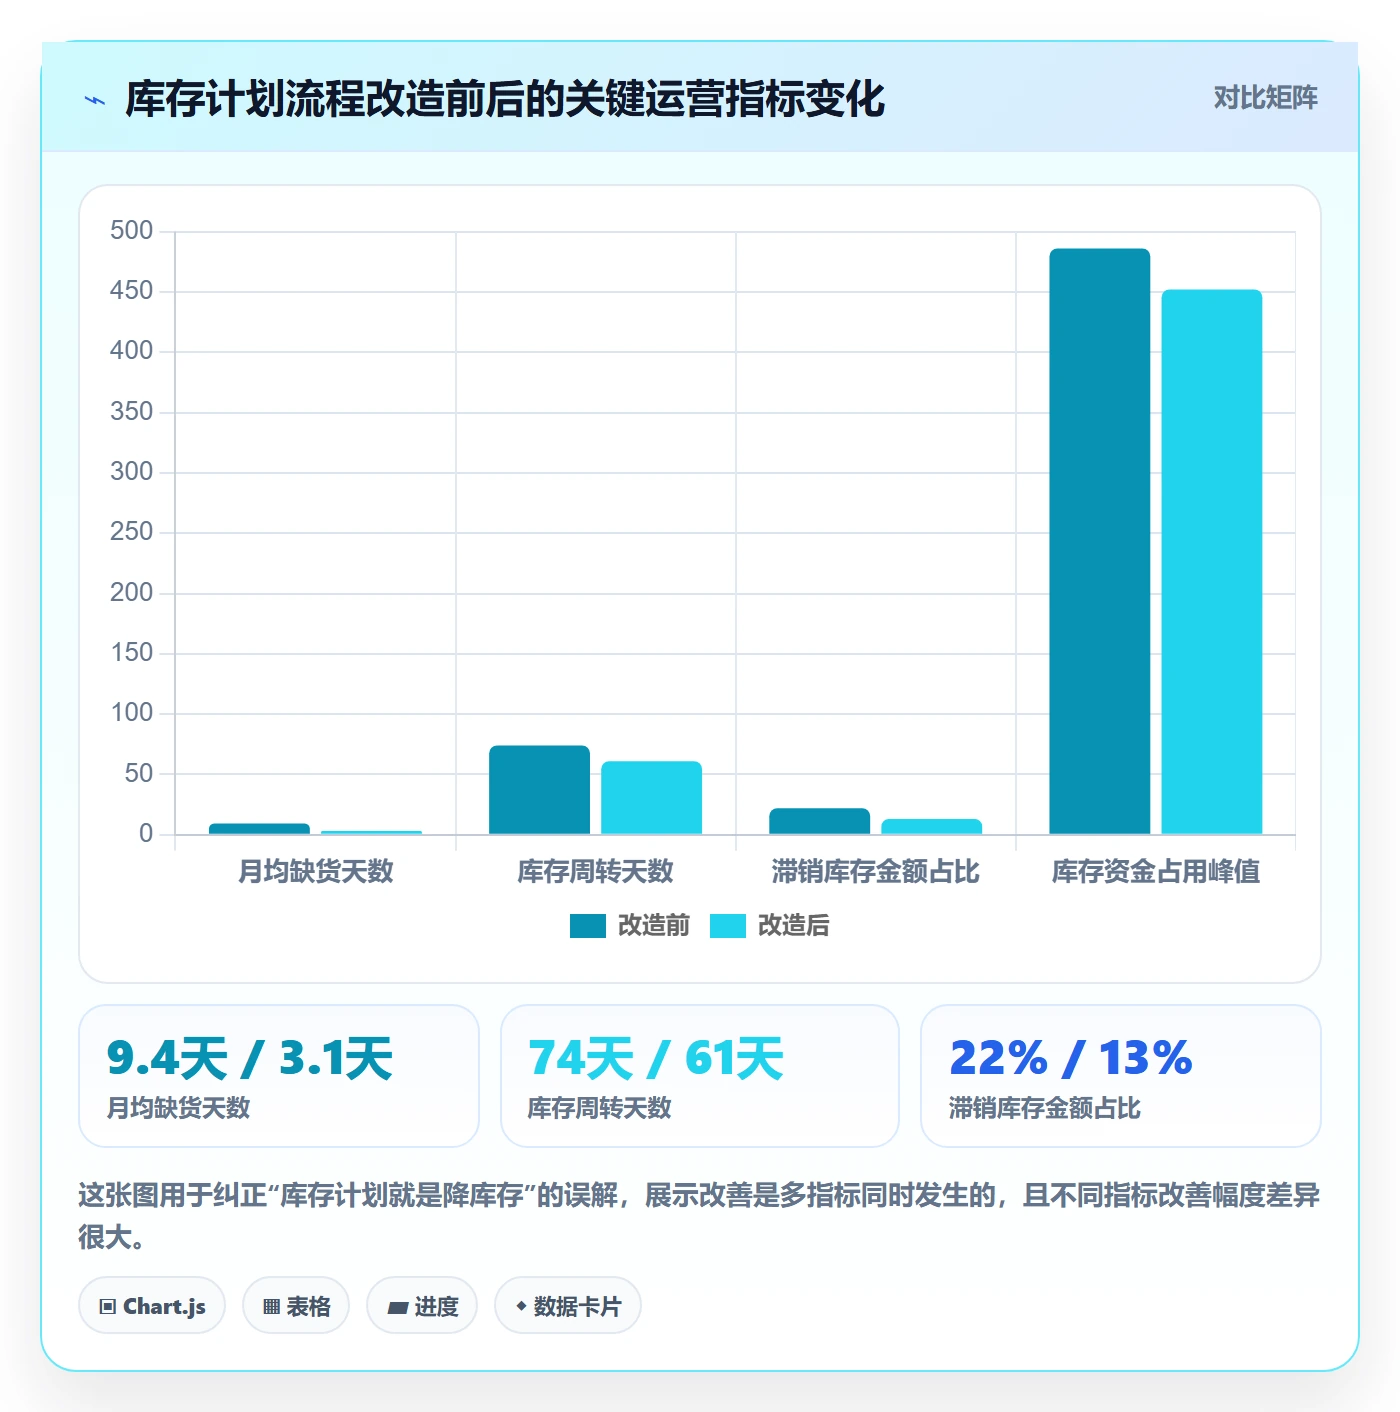The height and width of the screenshot is (1412, 1400).
Task: Click the 库存周转天数 caption on the card
Action: pyautogui.click(x=600, y=1108)
